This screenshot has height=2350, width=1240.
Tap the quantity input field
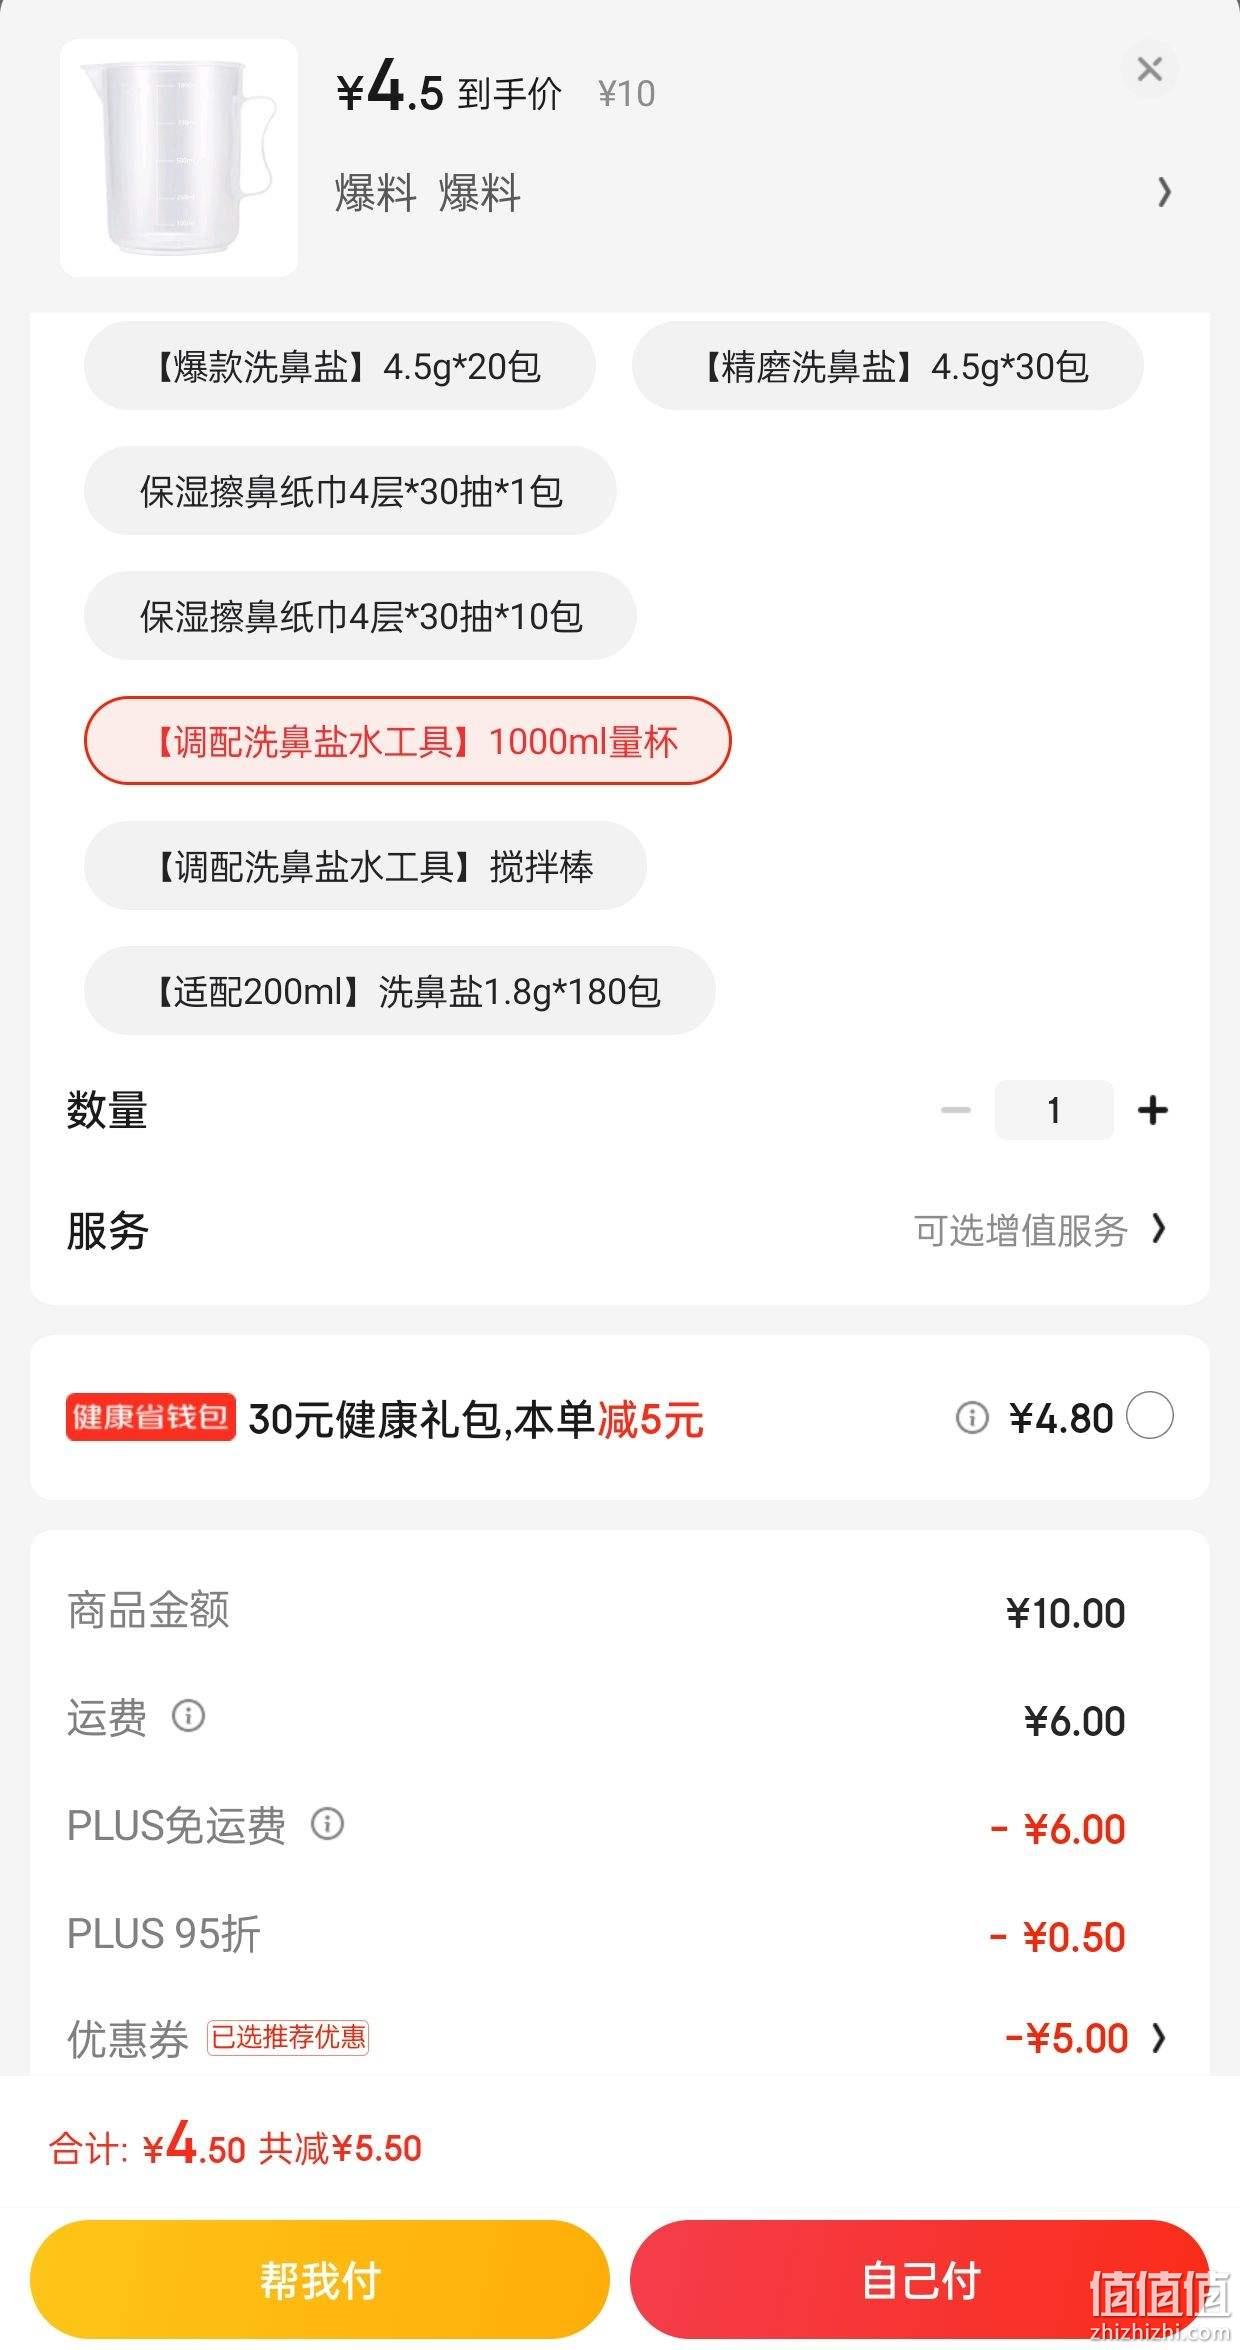(1054, 1110)
